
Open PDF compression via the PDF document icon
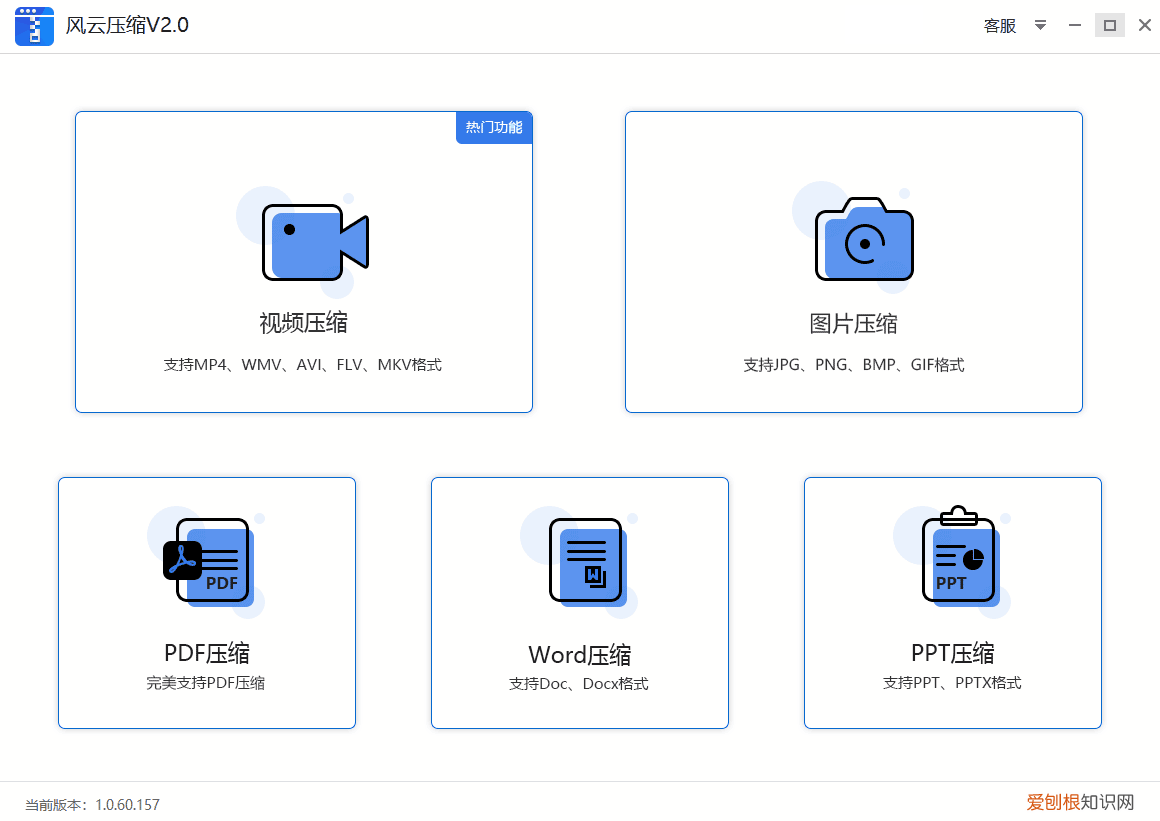tap(206, 560)
